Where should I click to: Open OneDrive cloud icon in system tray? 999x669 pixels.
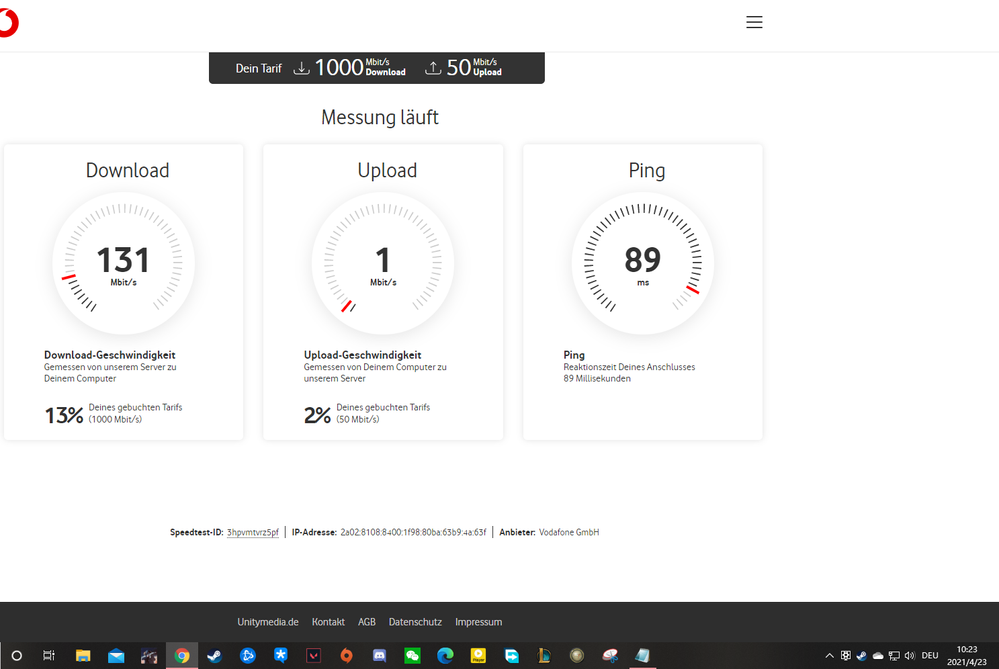(878, 656)
